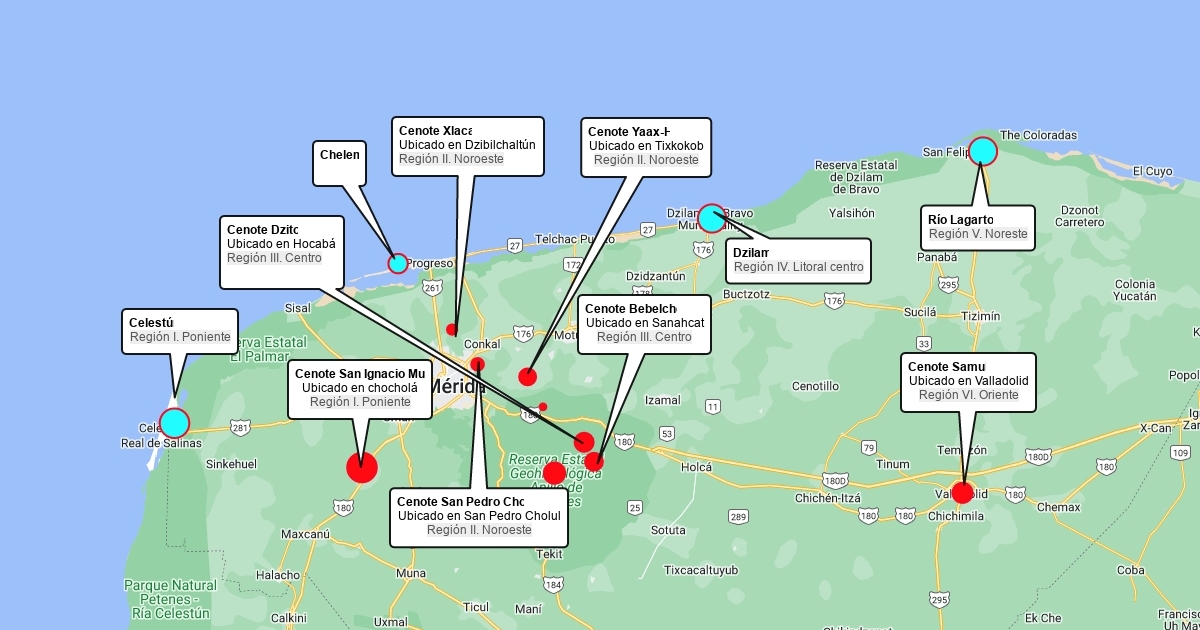The height and width of the screenshot is (630, 1200).
Task: Select the large red Cenote San Ignacio marker
Action: [361, 467]
